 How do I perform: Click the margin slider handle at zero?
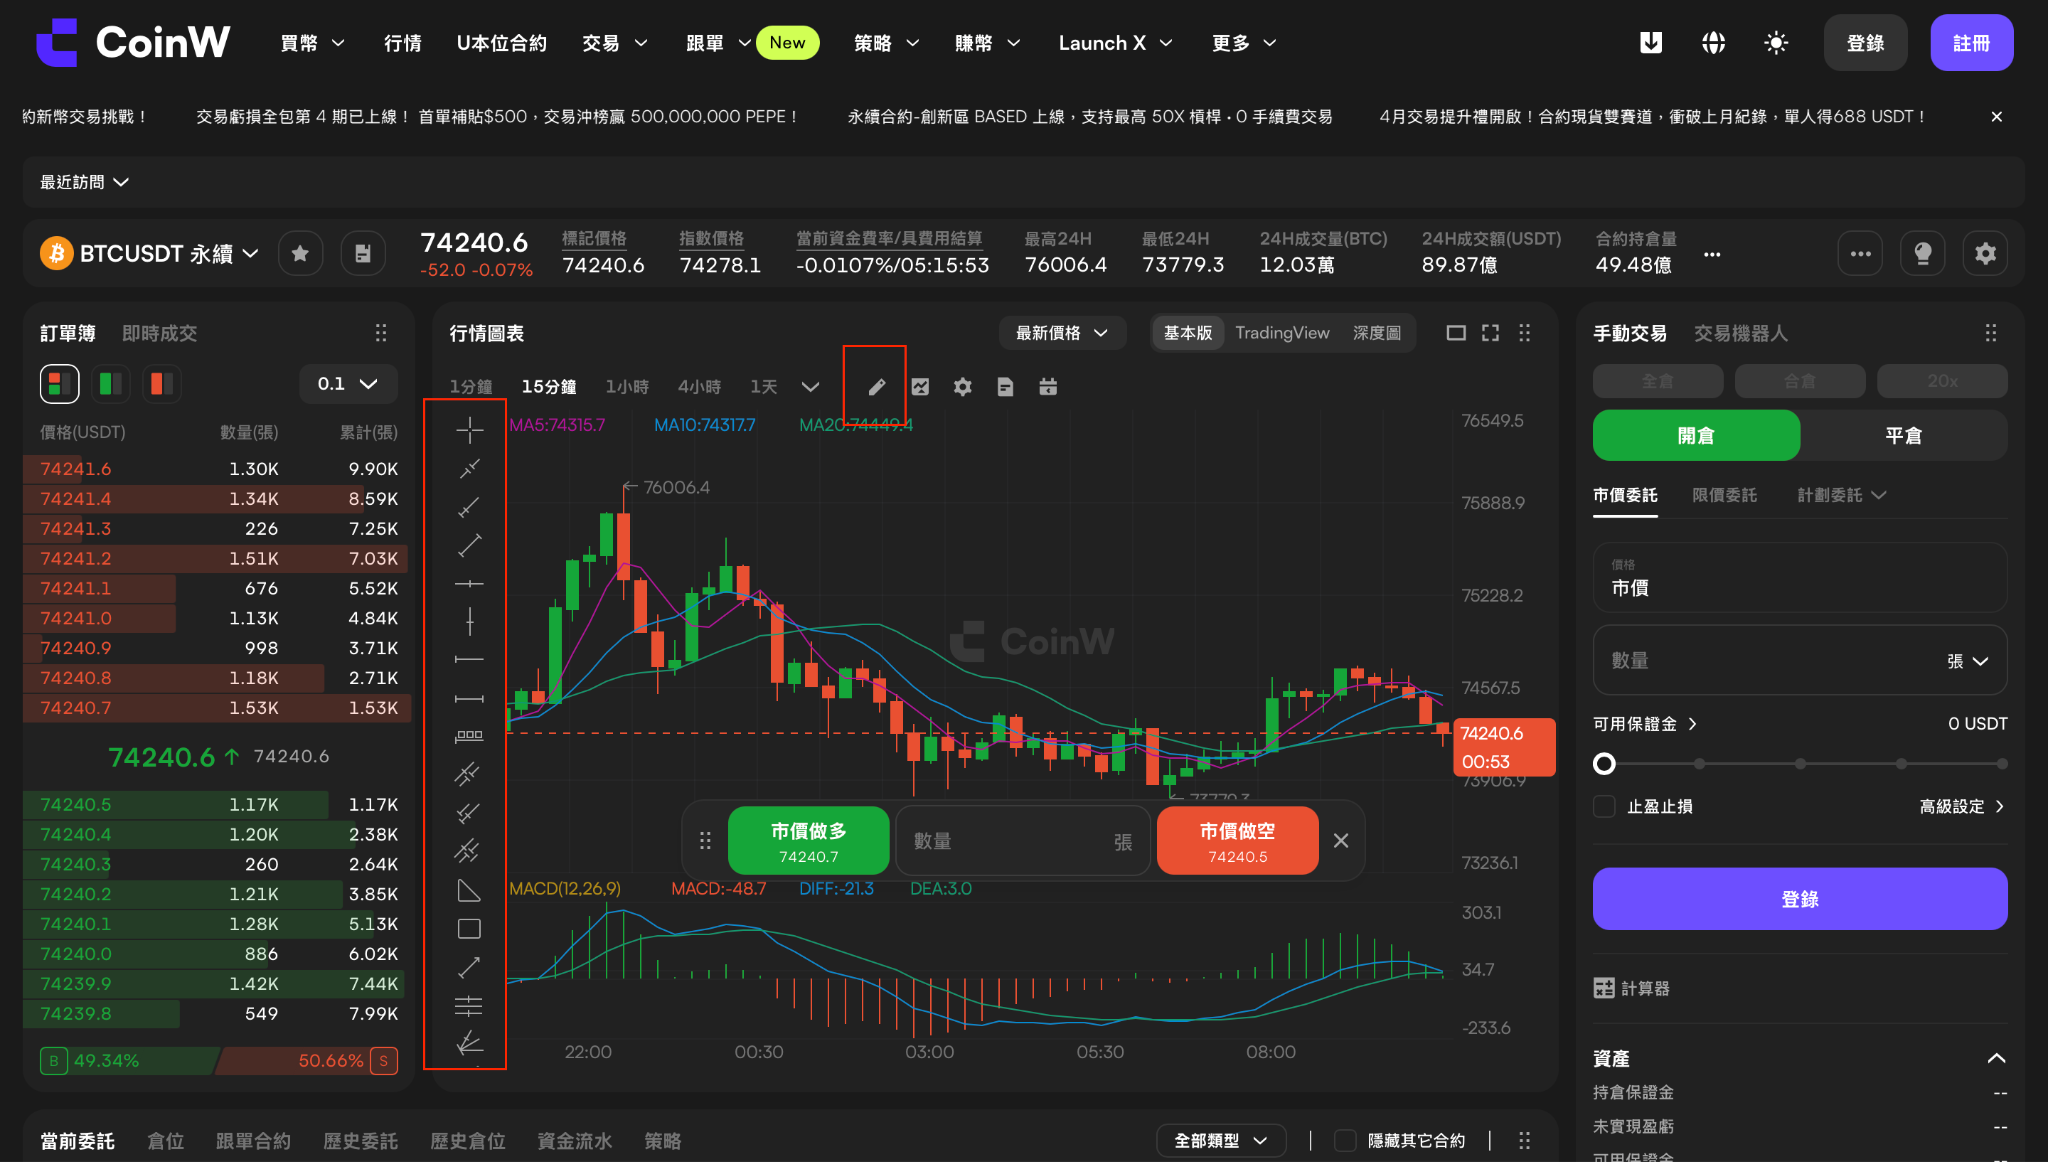click(x=1604, y=764)
